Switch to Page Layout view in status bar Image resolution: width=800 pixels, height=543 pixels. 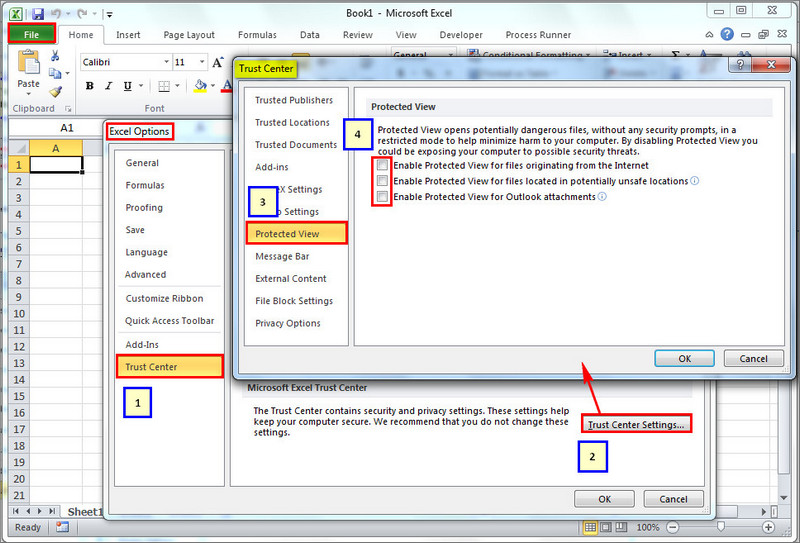tap(606, 527)
